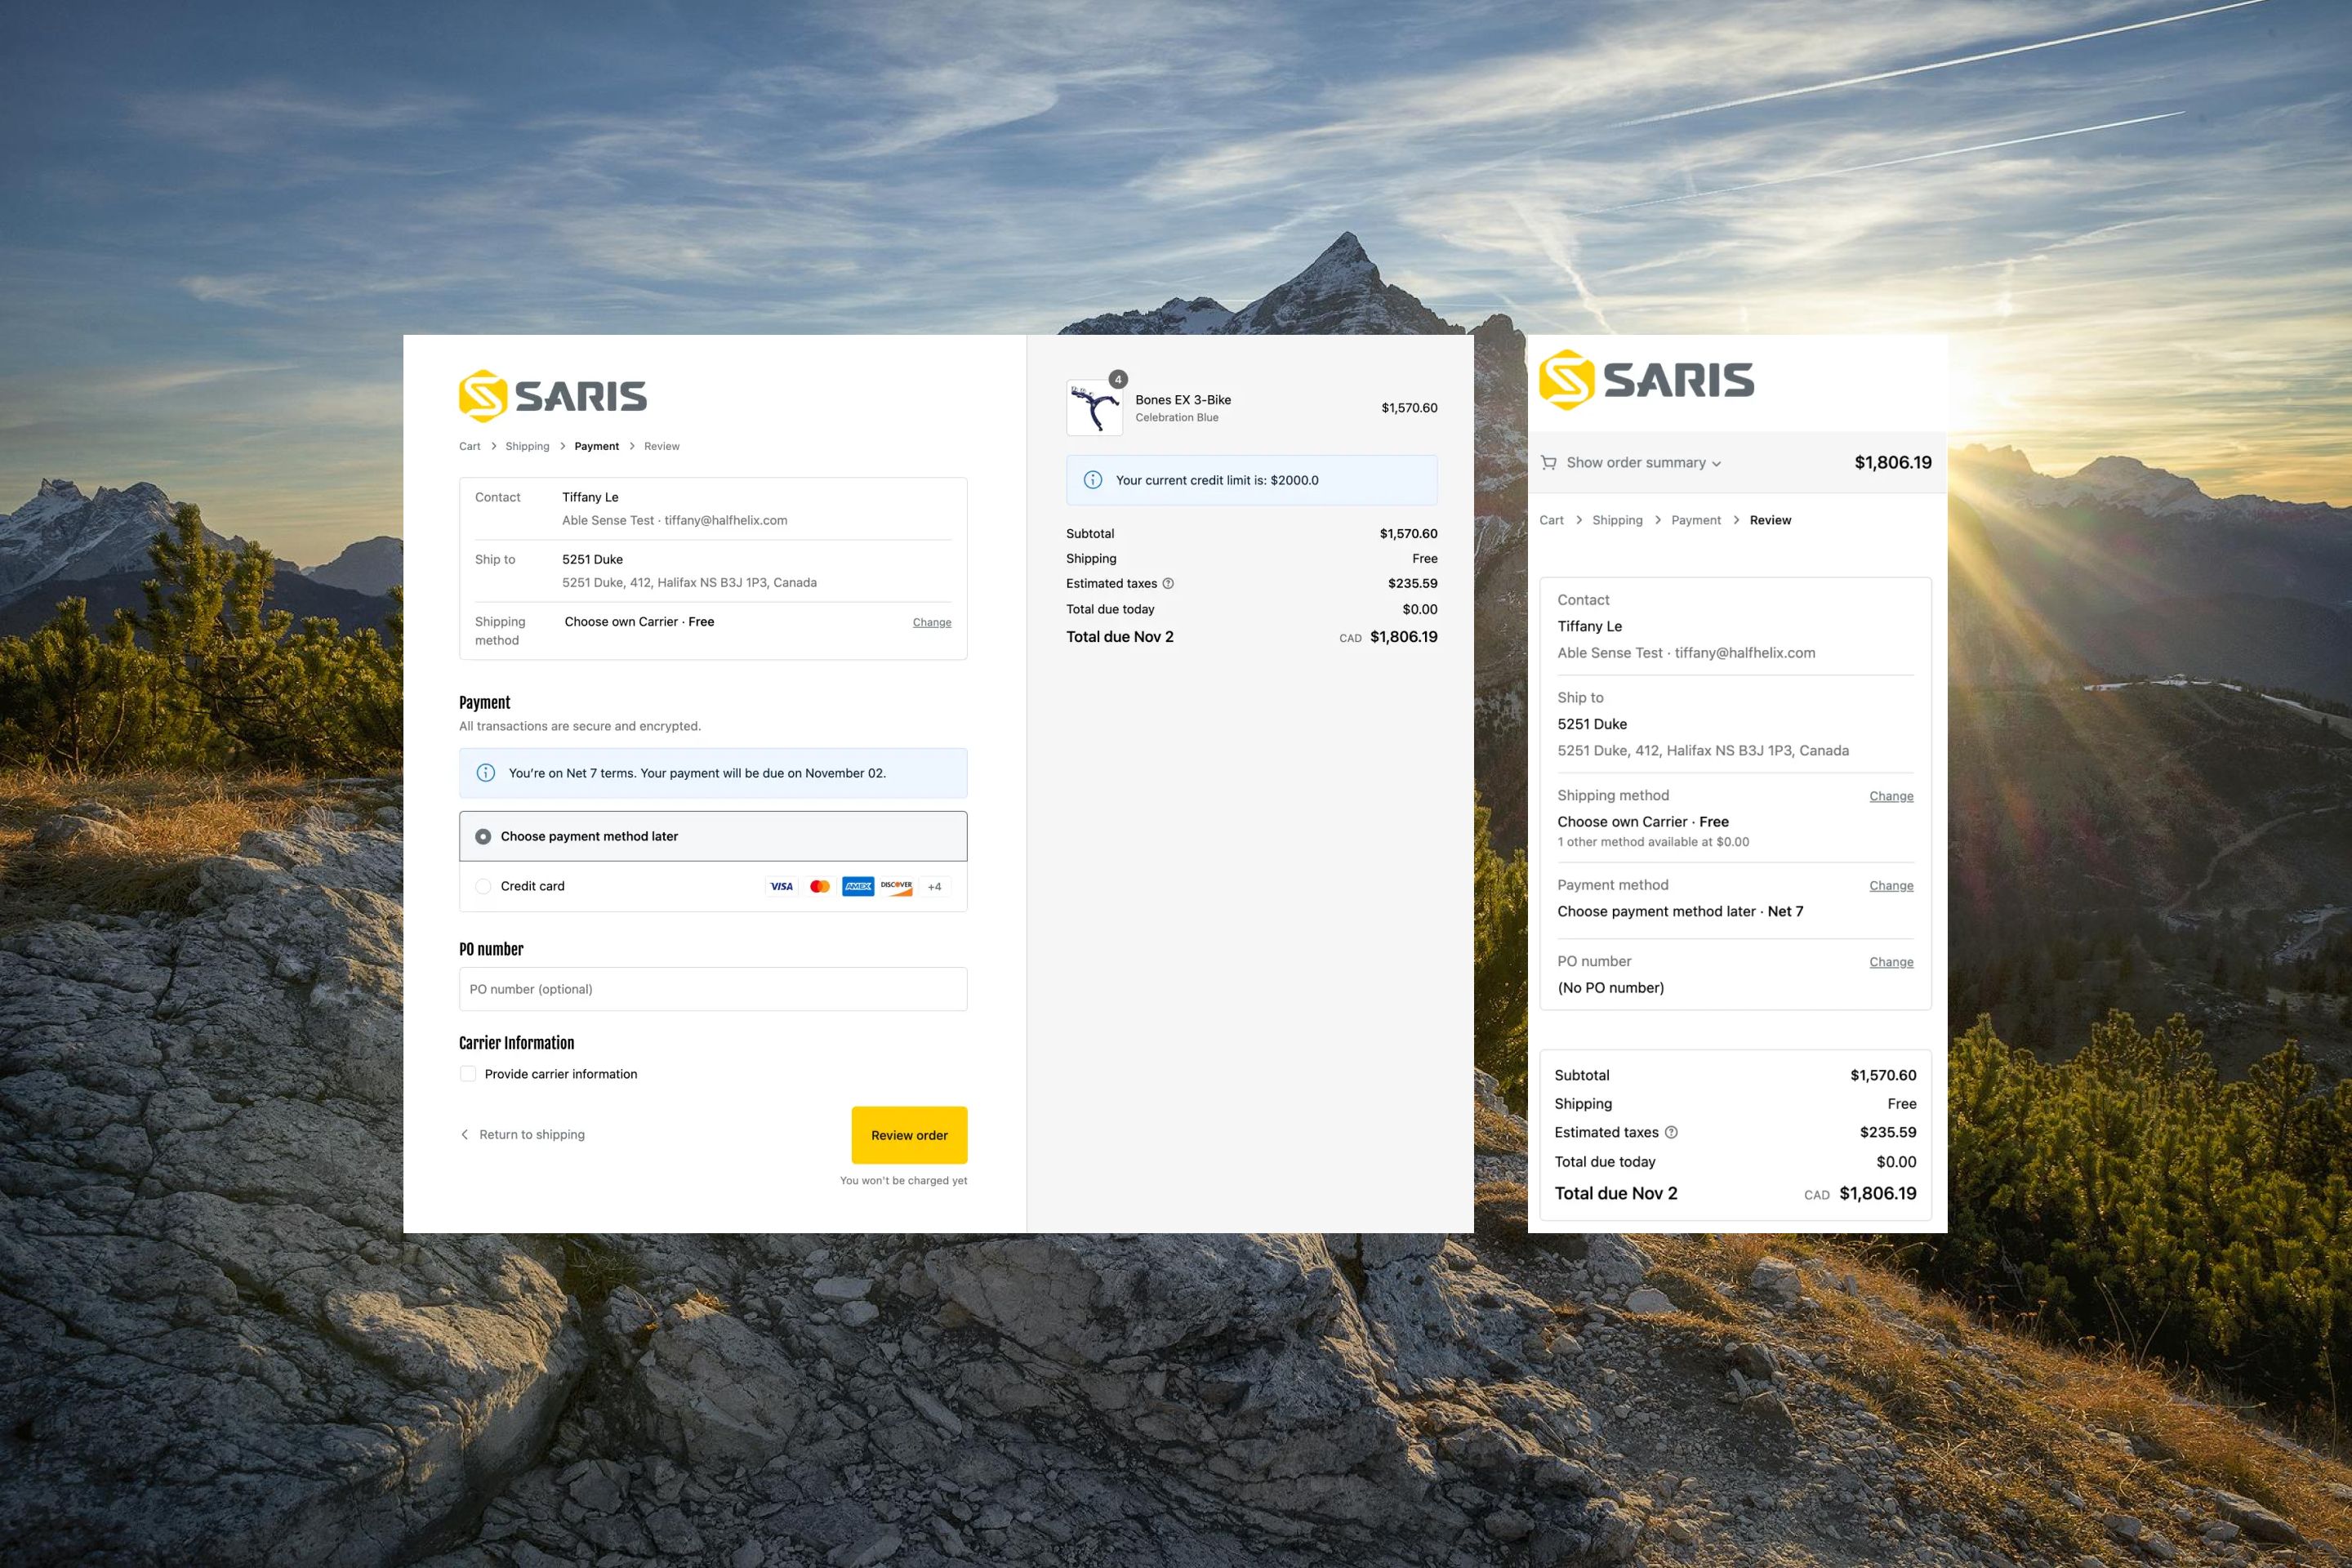Viewport: 2352px width, 1568px height.
Task: Go to Shipping step in desktop breadcrumb
Action: point(527,446)
